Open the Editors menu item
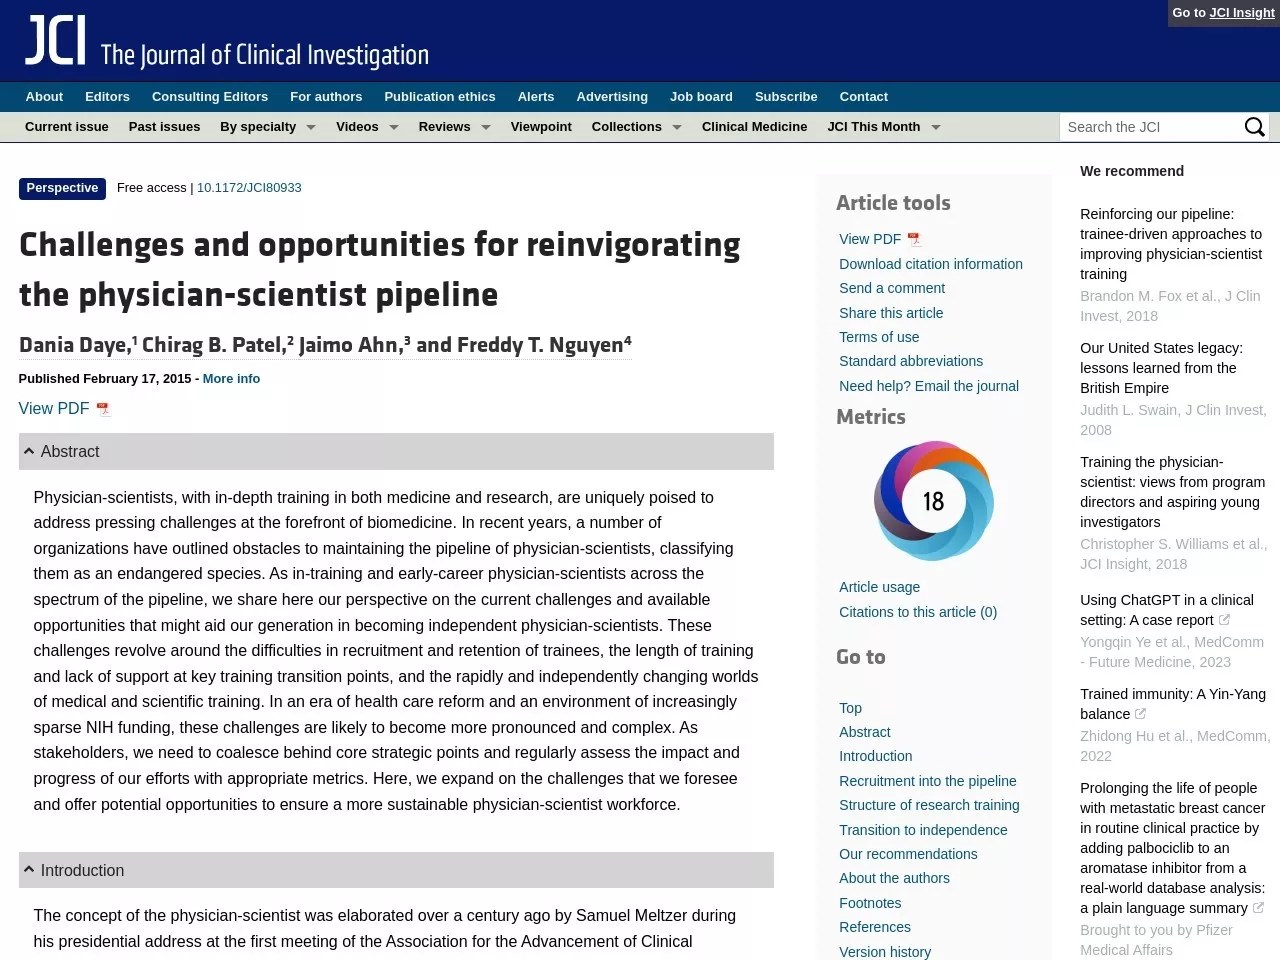Viewport: 1280px width, 960px height. [x=107, y=97]
